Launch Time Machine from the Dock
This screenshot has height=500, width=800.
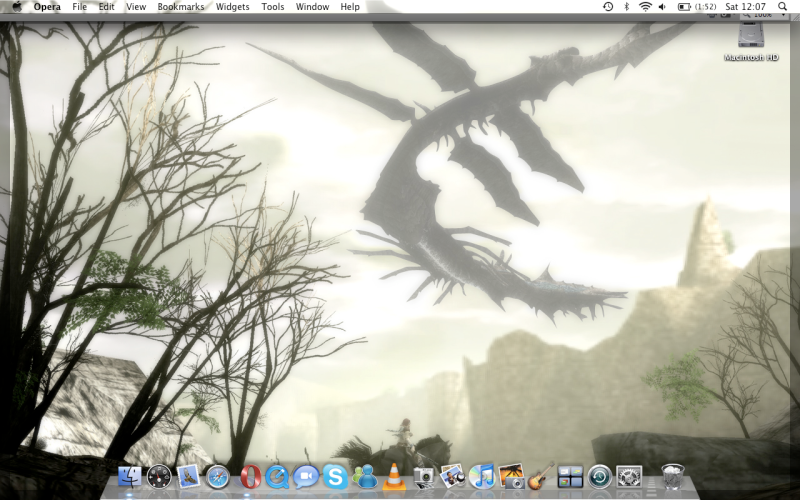[600, 477]
